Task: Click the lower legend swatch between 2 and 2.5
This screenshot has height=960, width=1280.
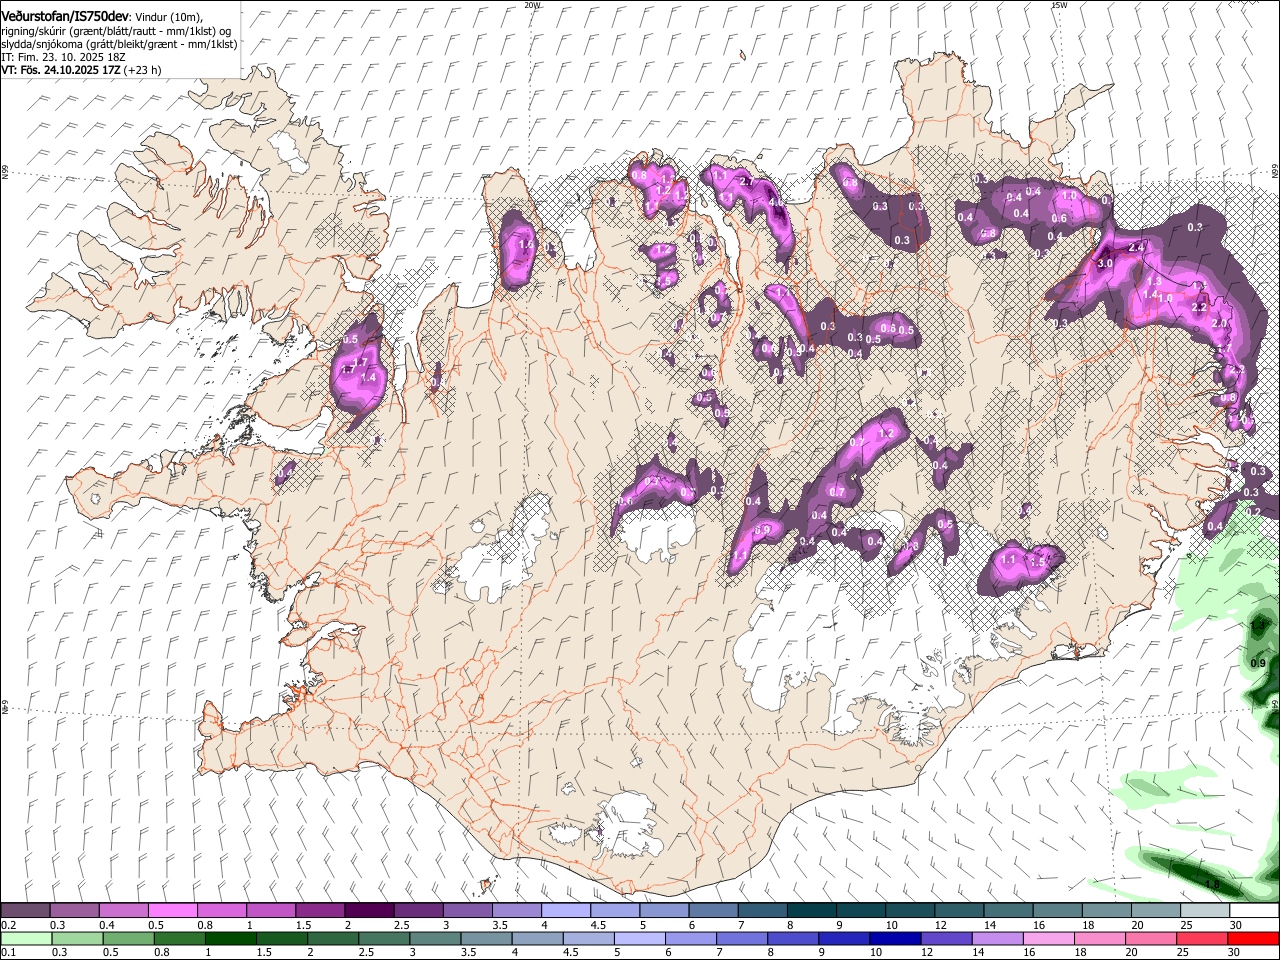Action: click(333, 939)
